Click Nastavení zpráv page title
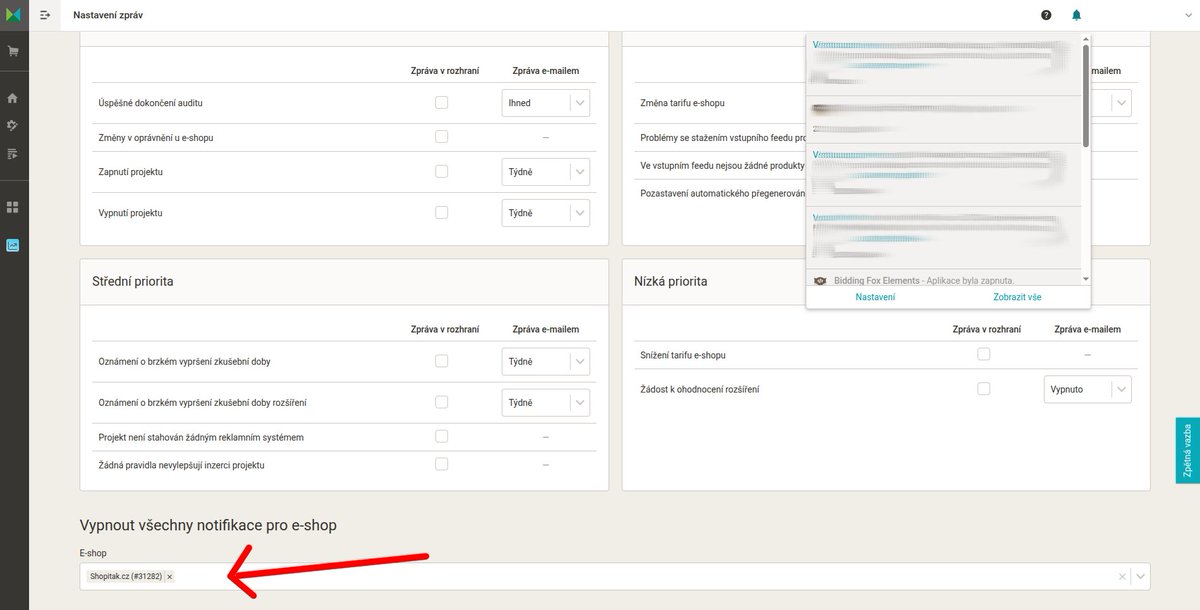 (109, 15)
